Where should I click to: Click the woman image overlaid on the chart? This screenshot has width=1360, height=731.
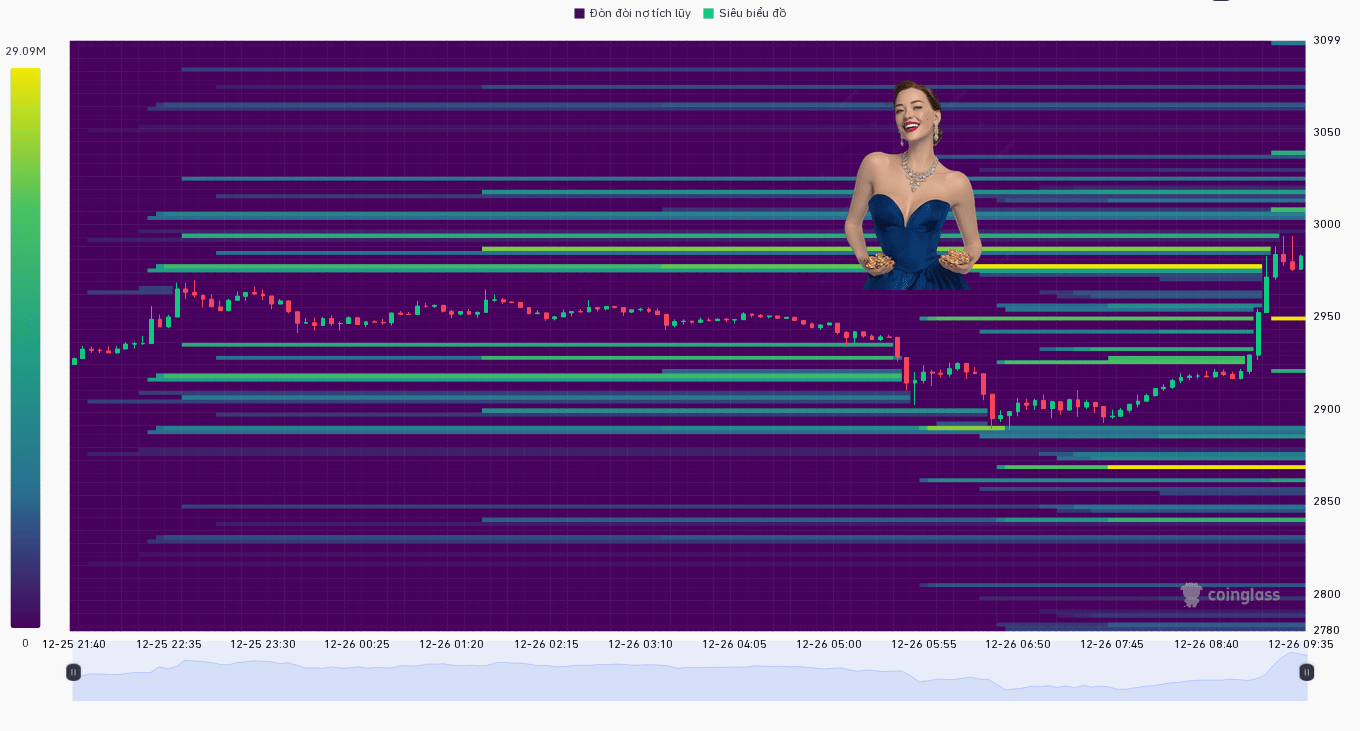911,185
